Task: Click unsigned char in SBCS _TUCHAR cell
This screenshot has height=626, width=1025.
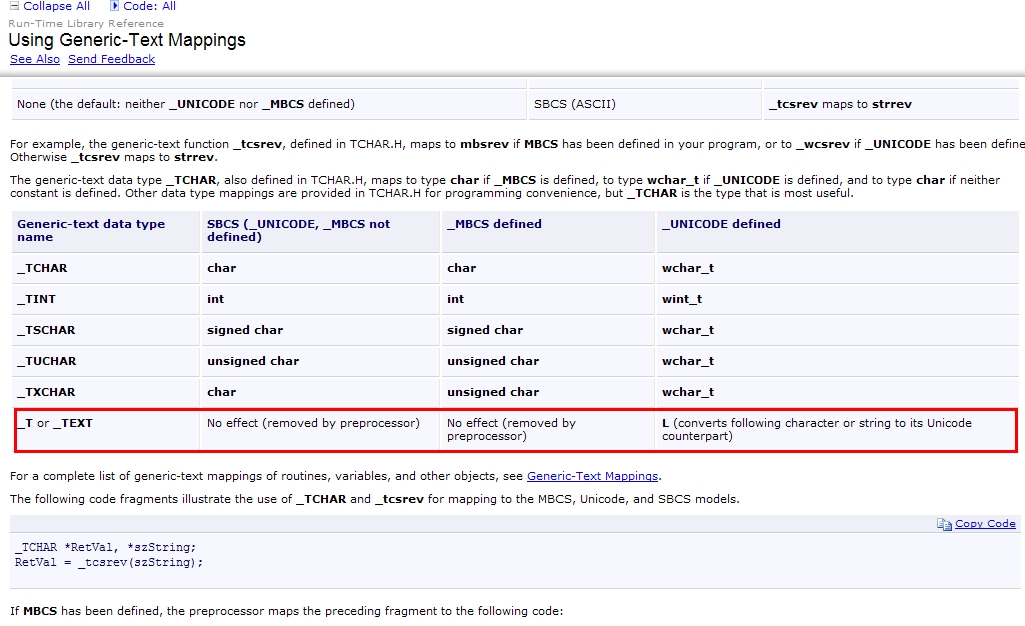Action: pos(253,361)
